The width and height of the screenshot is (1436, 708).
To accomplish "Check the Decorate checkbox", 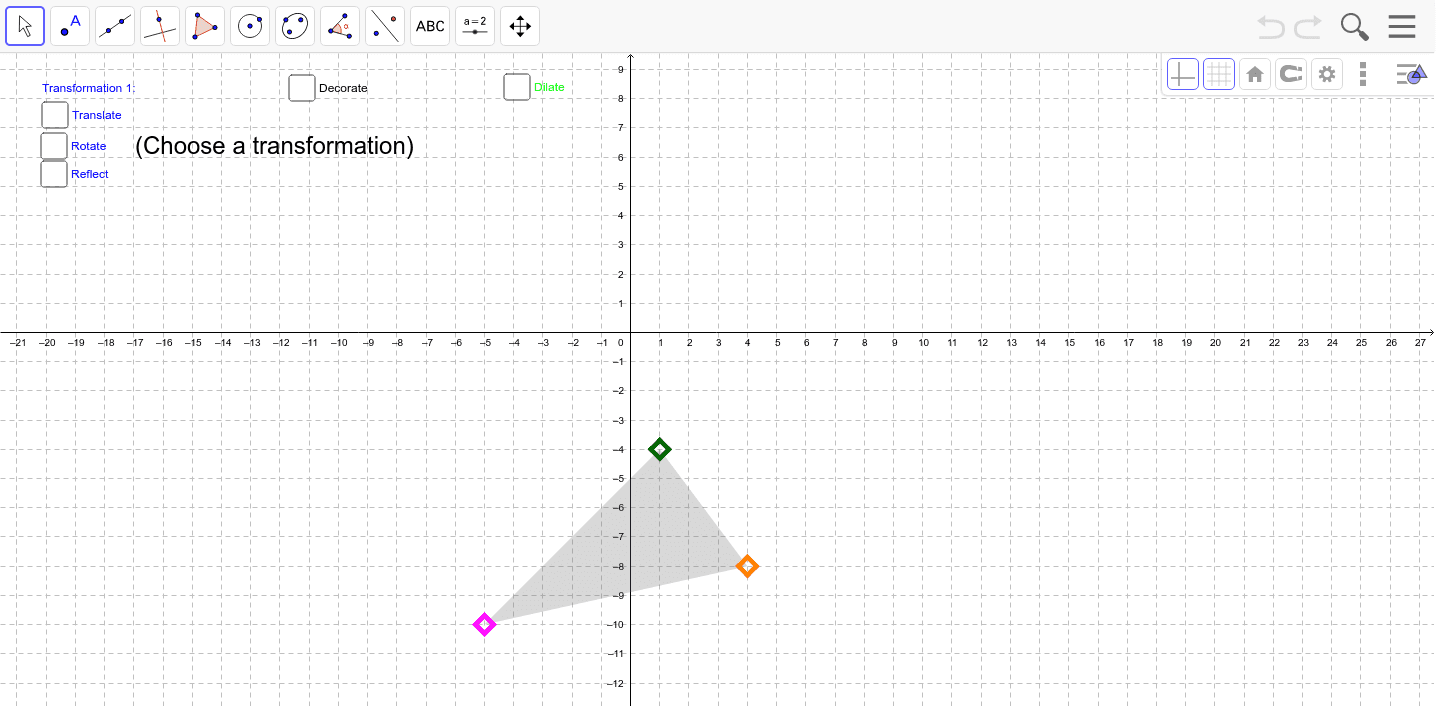I will pyautogui.click(x=302, y=88).
